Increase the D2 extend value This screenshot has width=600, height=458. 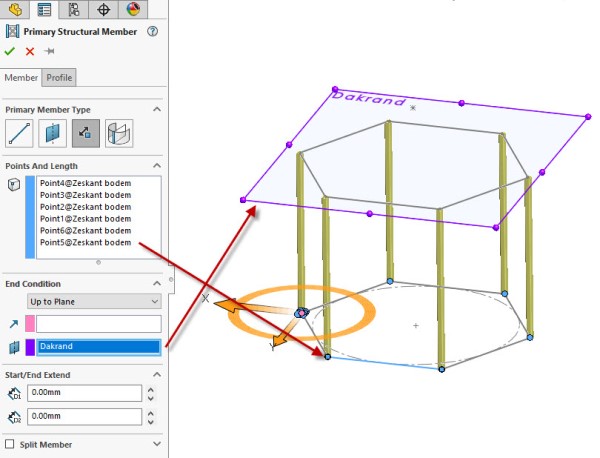[x=151, y=413]
